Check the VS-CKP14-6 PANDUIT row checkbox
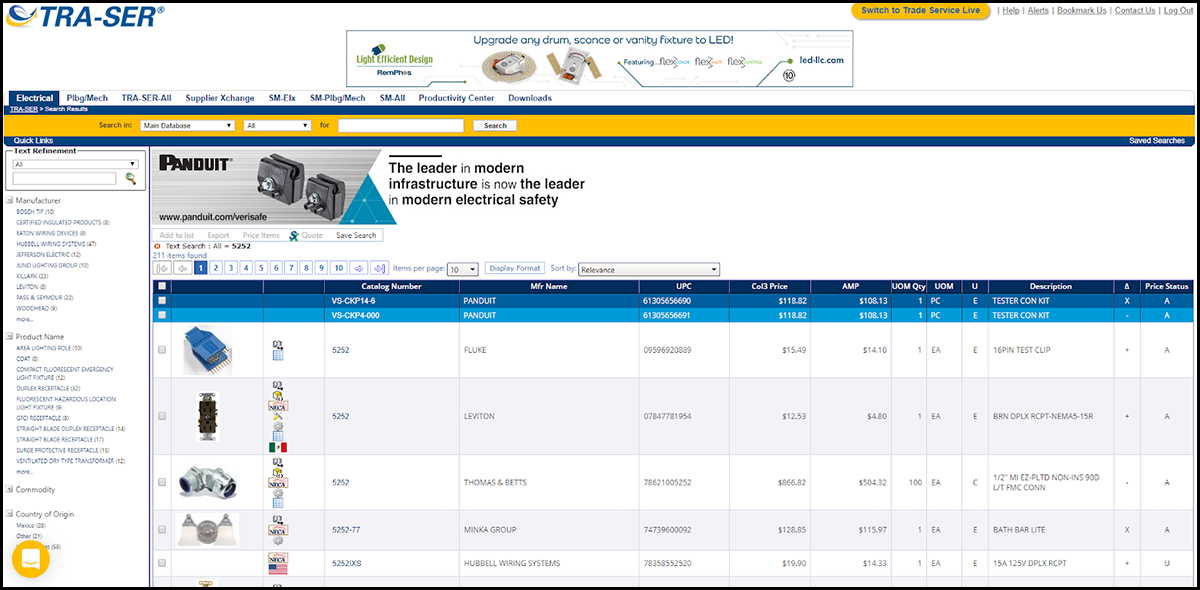The width and height of the screenshot is (1200, 590). pyautogui.click(x=162, y=300)
